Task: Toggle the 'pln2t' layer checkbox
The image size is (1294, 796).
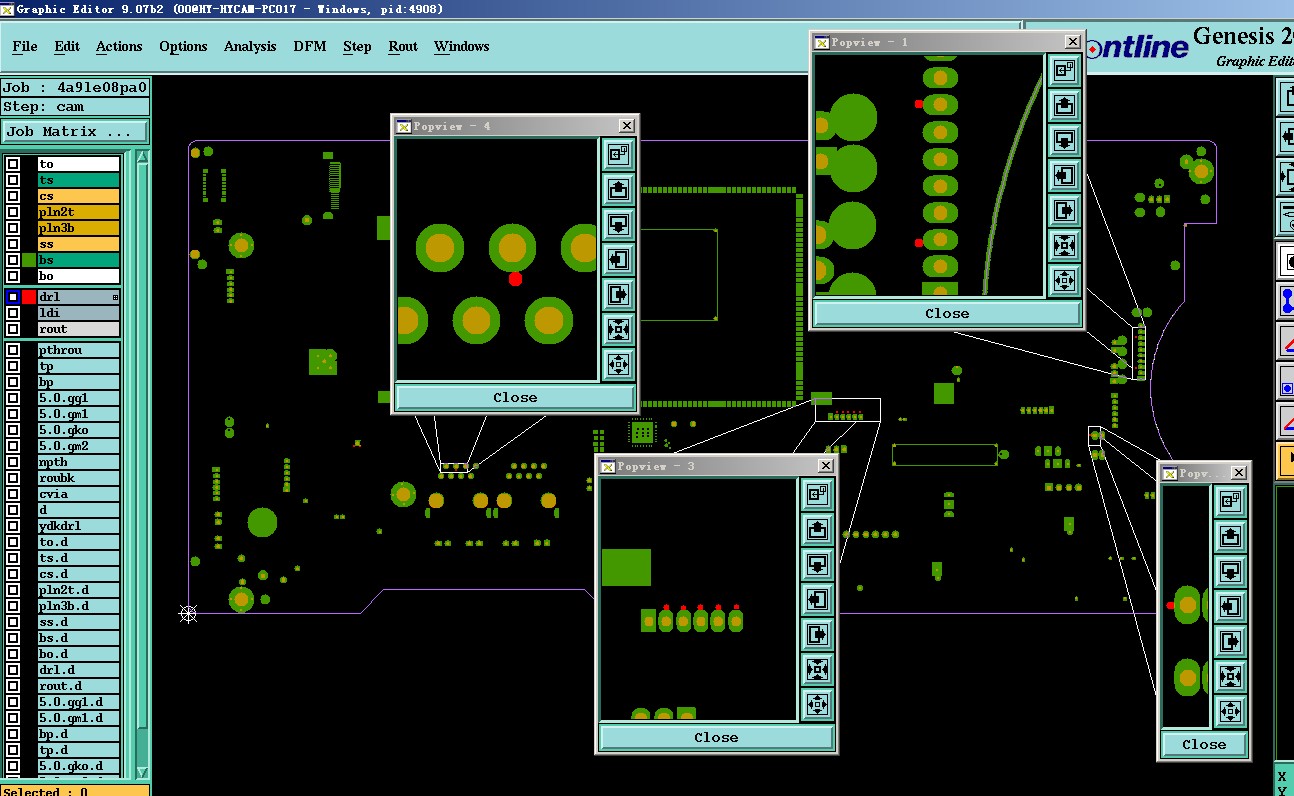Action: point(13,212)
